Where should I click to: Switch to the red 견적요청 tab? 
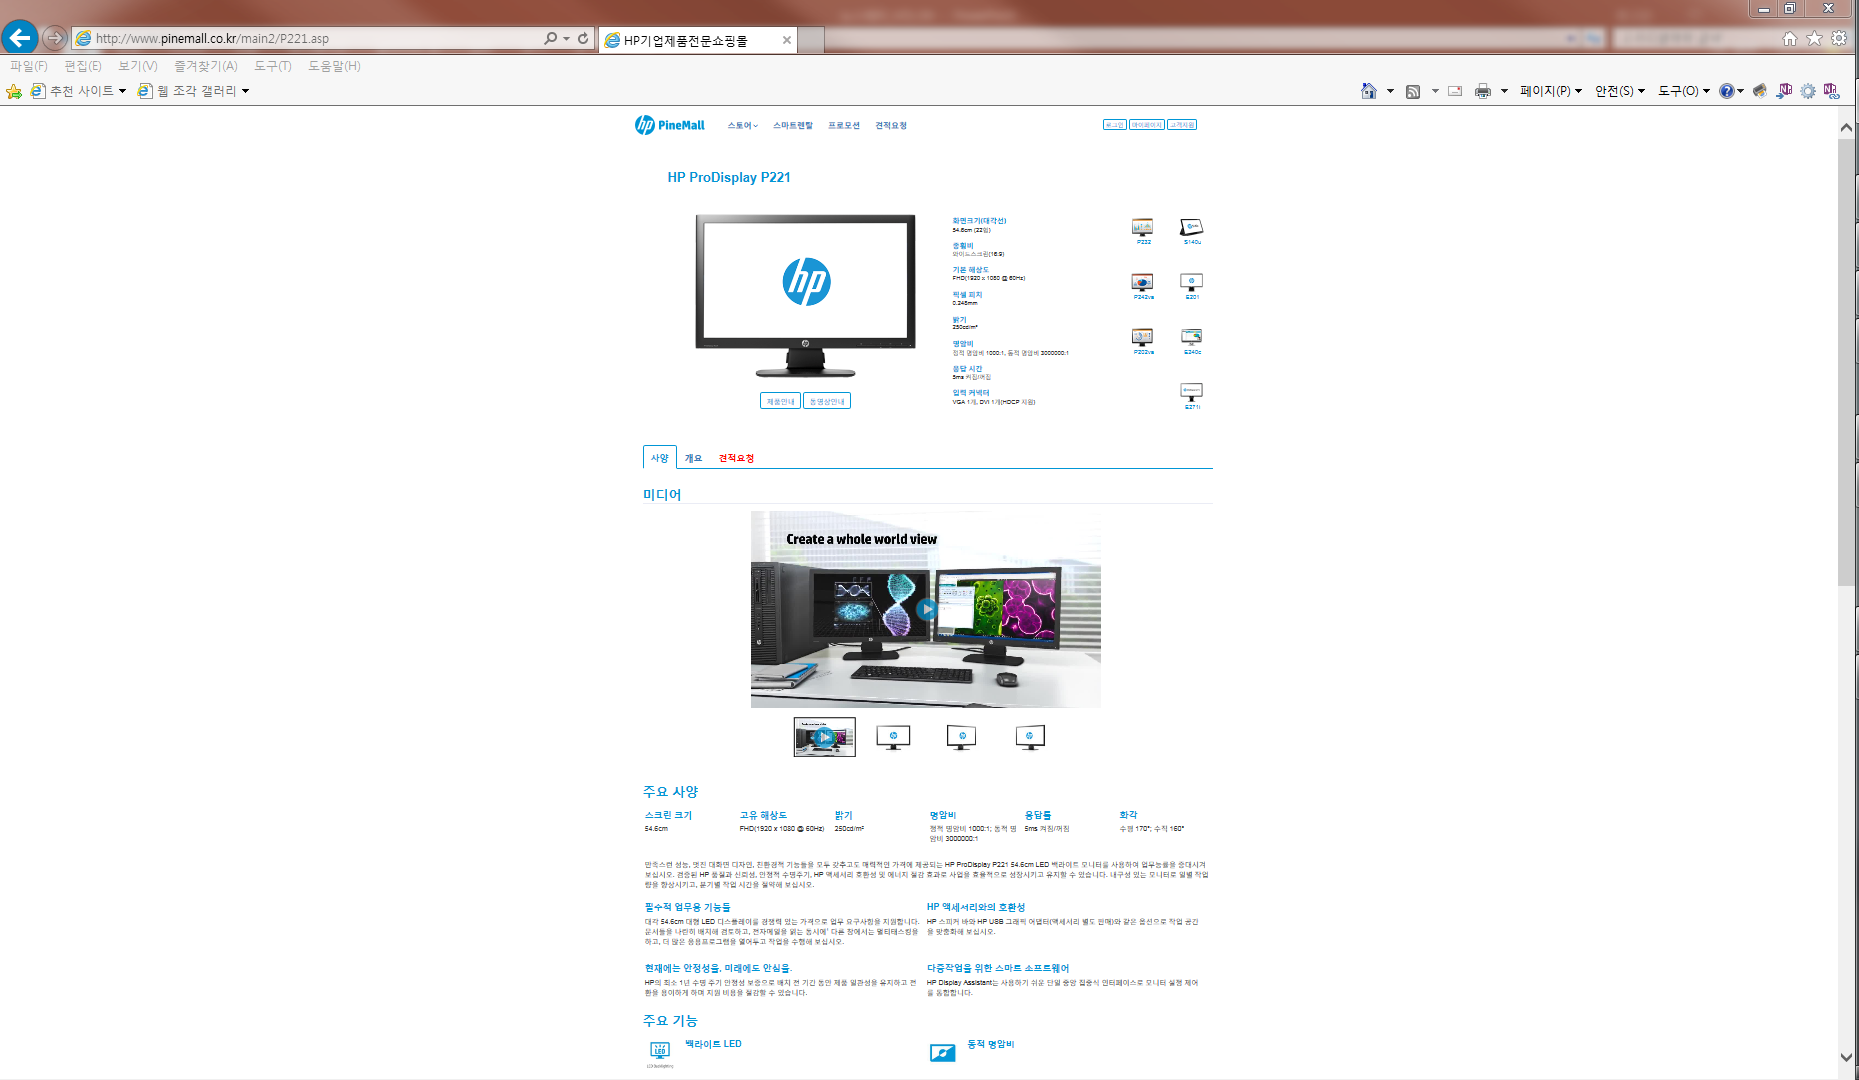click(736, 458)
